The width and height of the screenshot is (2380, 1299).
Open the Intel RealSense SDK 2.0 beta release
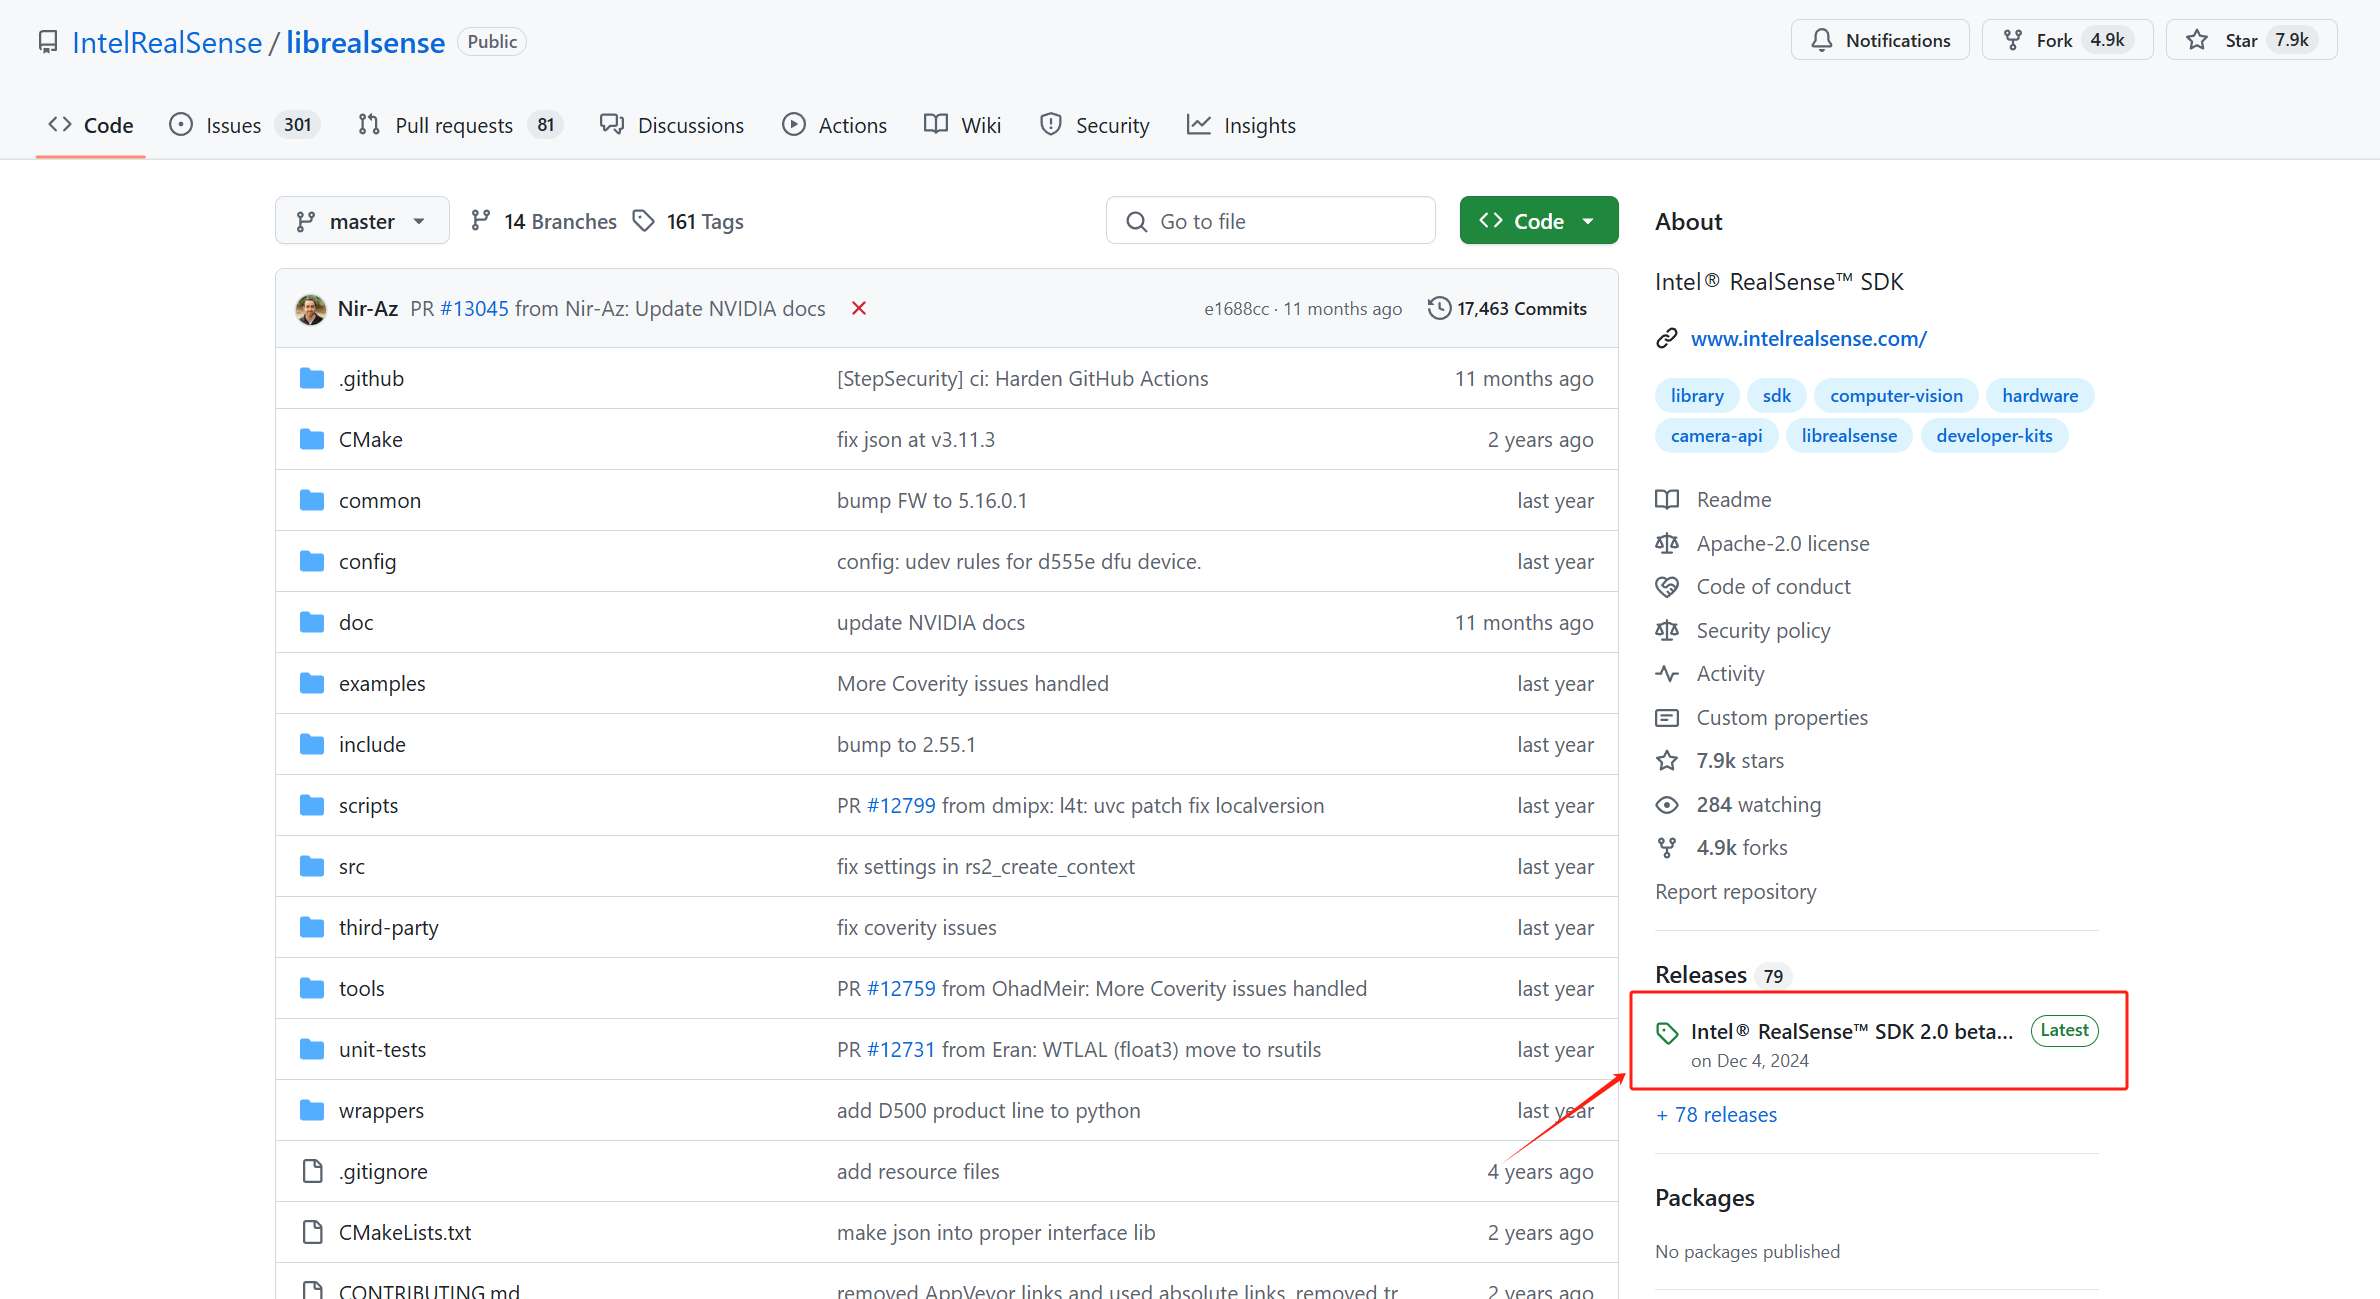point(1851,1031)
